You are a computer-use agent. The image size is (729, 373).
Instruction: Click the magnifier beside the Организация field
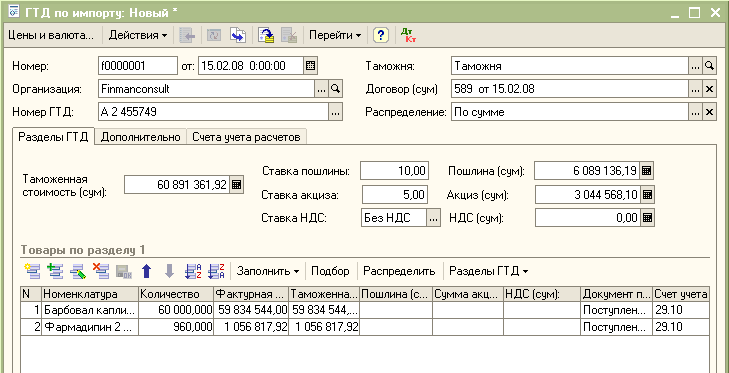click(335, 89)
